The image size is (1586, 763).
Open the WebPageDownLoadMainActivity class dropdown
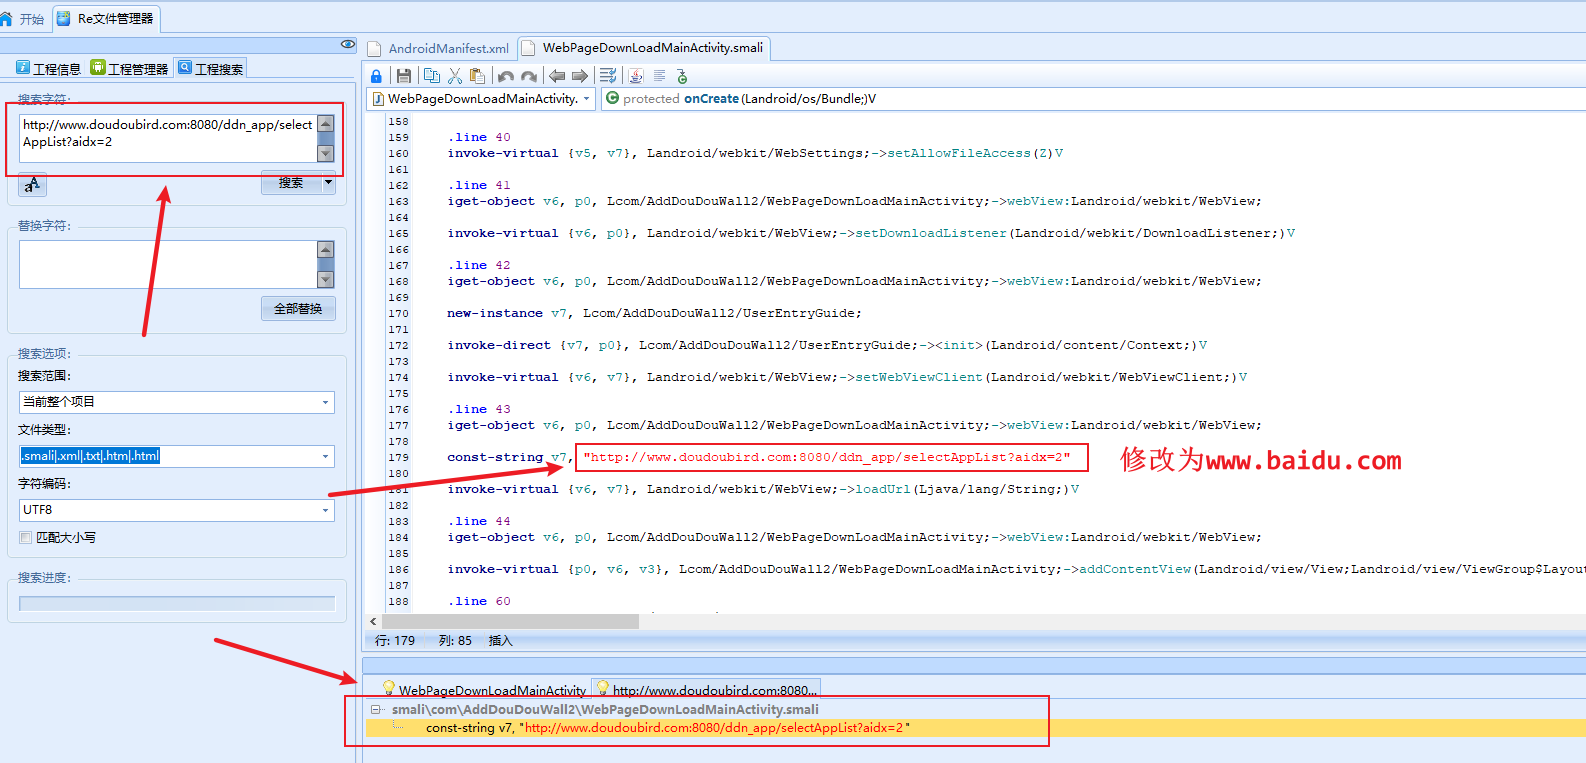(587, 98)
